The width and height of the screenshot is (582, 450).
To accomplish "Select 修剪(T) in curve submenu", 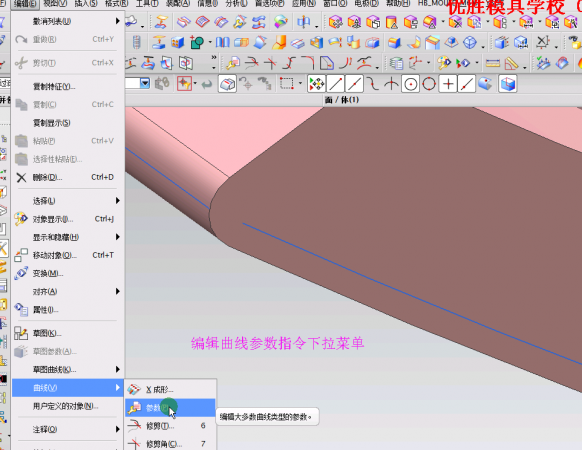I will (x=170, y=426).
